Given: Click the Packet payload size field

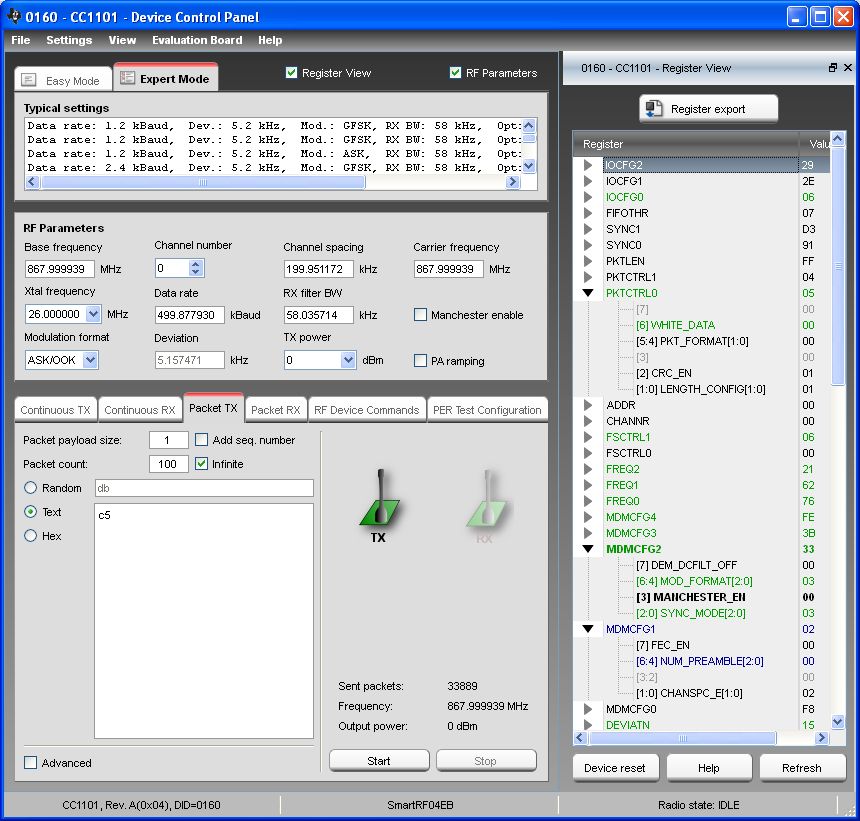Looking at the screenshot, I should pos(168,440).
